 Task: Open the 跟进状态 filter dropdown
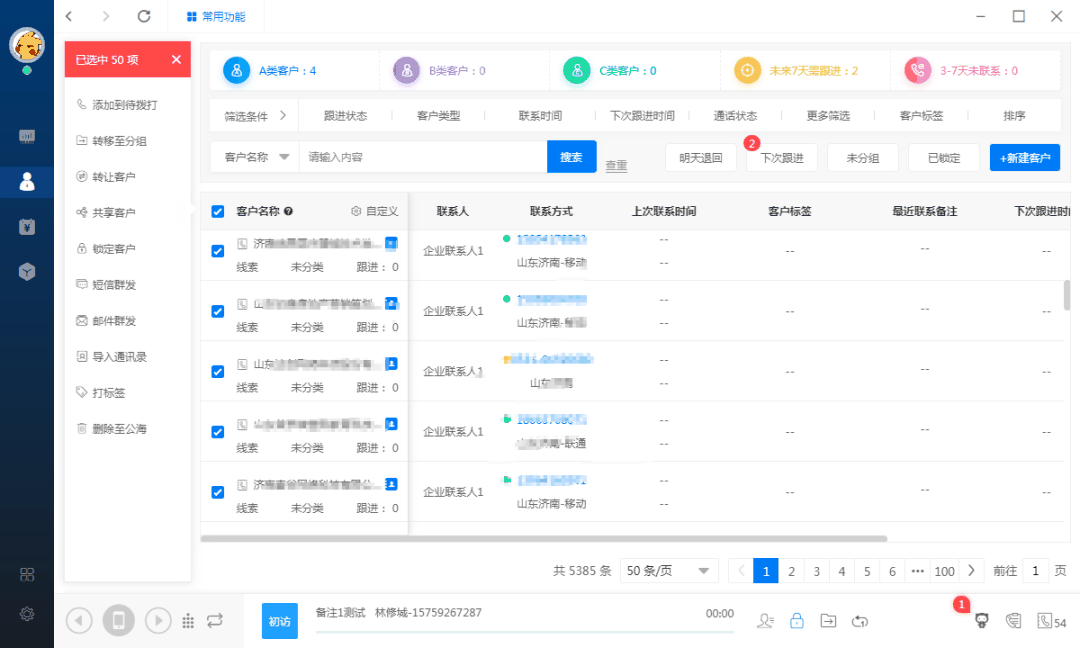coord(345,116)
